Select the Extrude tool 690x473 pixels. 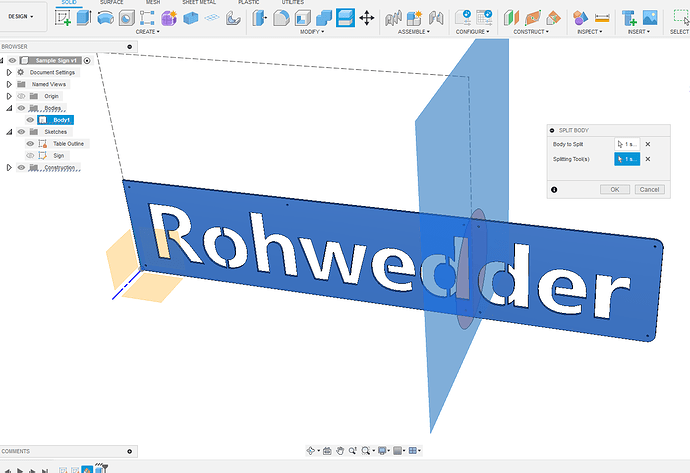pos(84,18)
